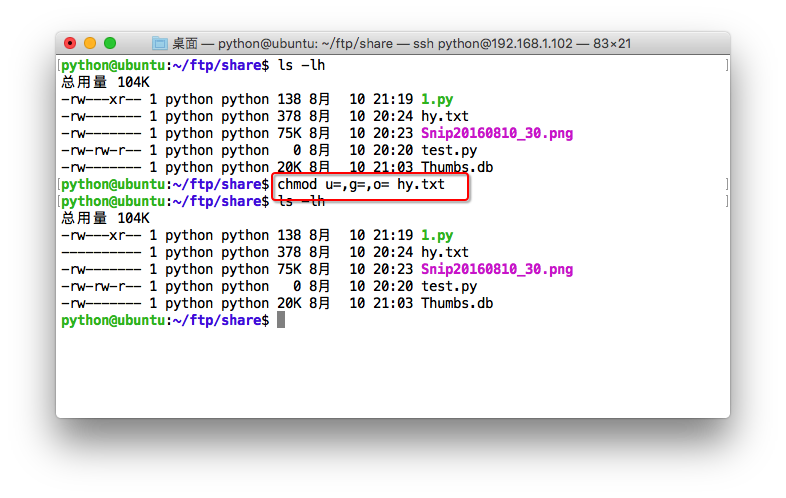Click the terminal cursor at the last prompt
786x498 pixels.
pos(281,320)
